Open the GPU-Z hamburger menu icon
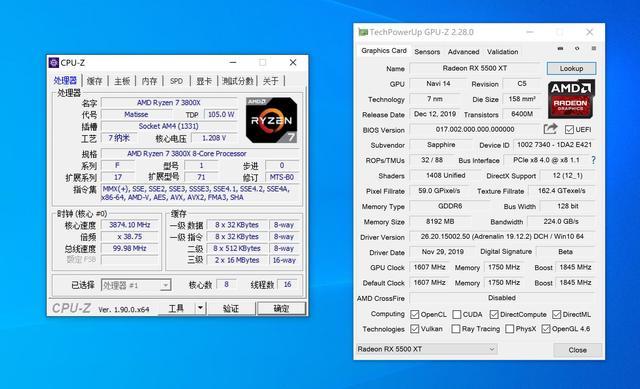 tap(593, 49)
